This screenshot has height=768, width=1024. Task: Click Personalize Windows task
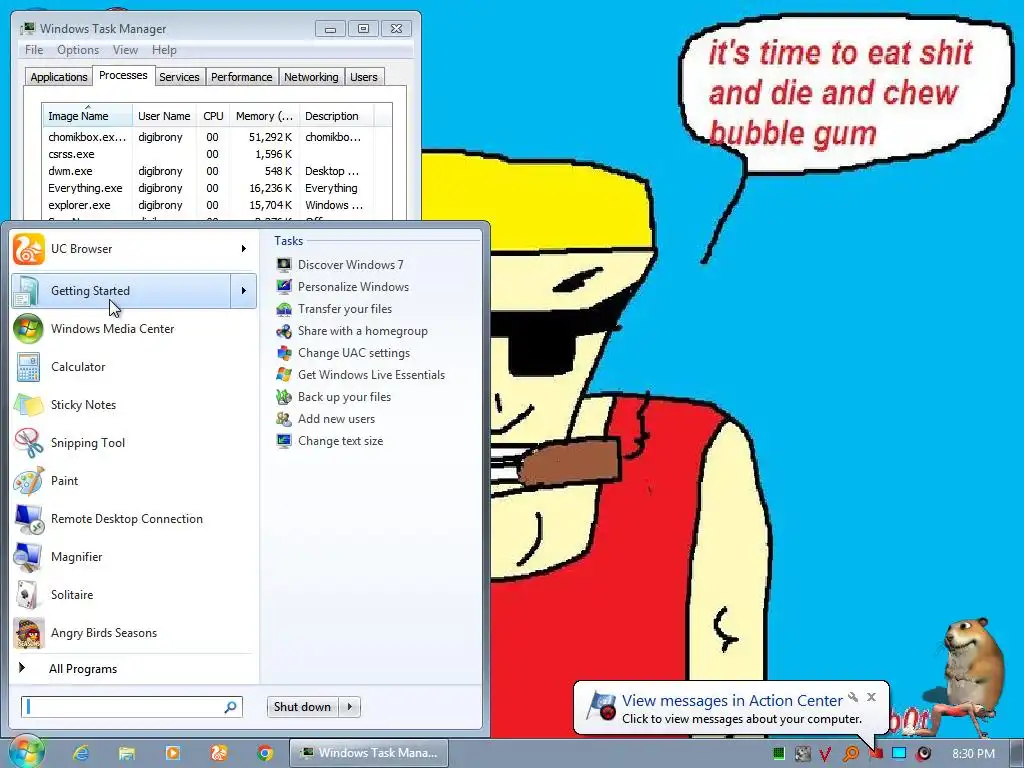pyautogui.click(x=342, y=287)
